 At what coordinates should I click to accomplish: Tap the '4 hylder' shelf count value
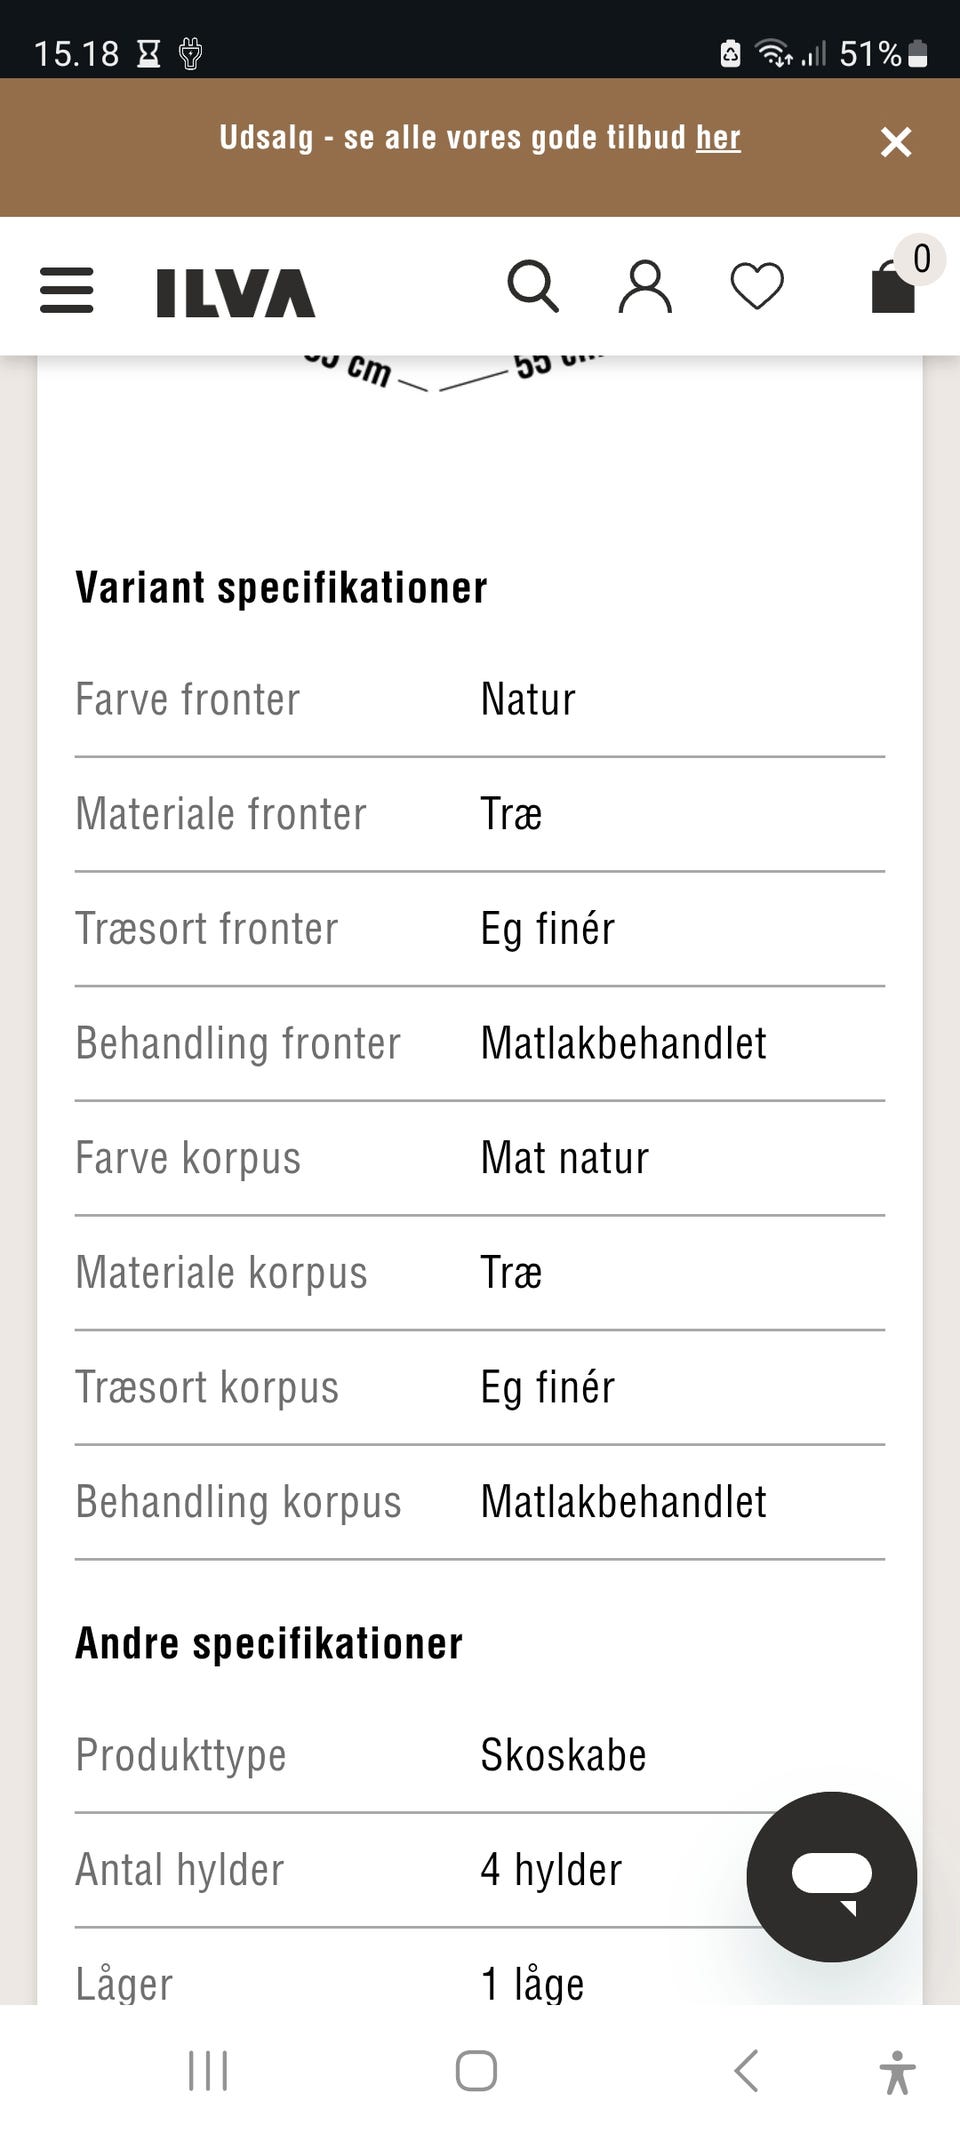[x=551, y=1870]
